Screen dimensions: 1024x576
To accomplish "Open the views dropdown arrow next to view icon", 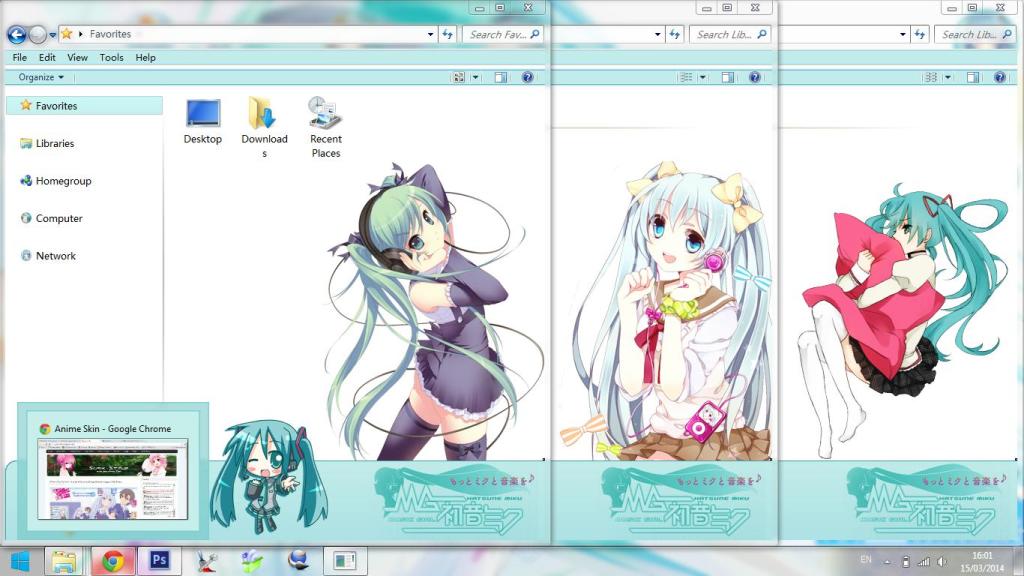I will 476,77.
